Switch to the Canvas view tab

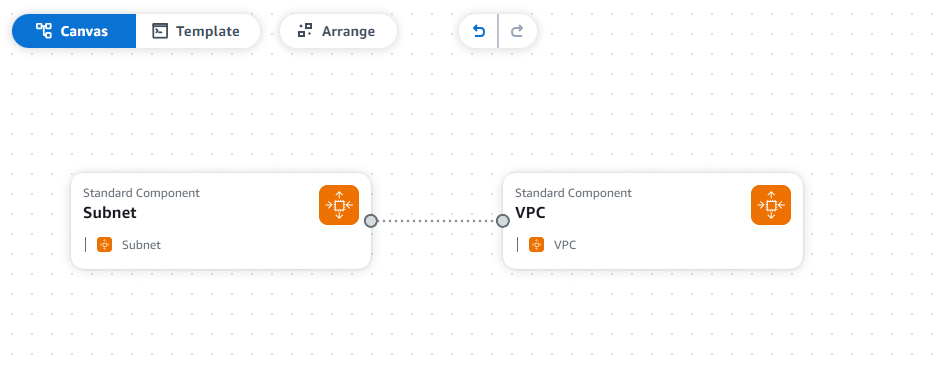coord(74,31)
